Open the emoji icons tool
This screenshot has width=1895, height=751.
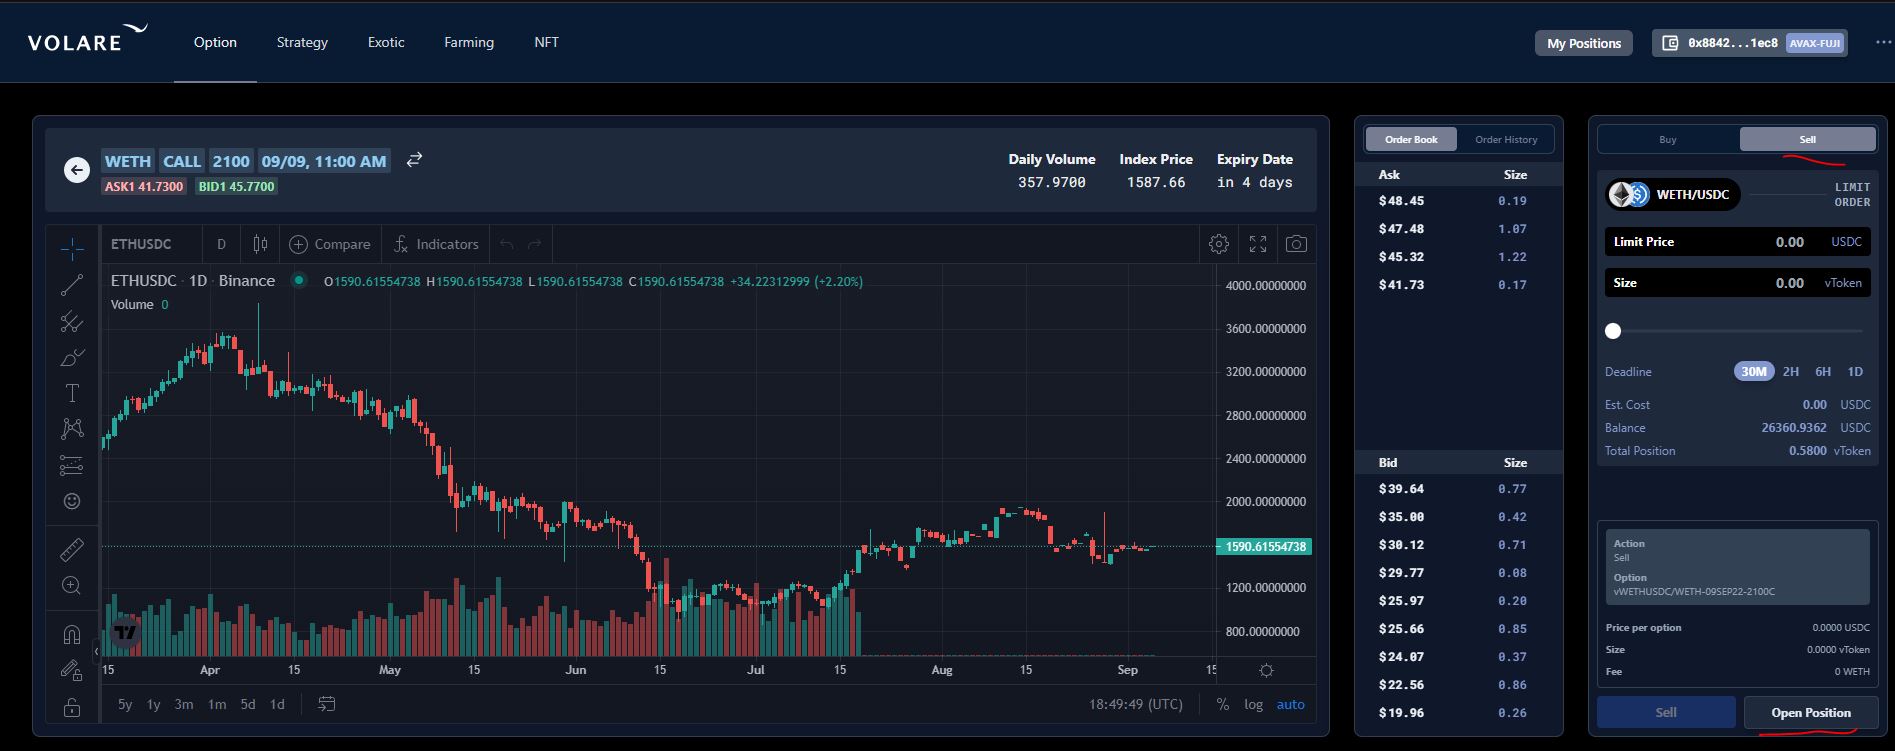coord(72,501)
